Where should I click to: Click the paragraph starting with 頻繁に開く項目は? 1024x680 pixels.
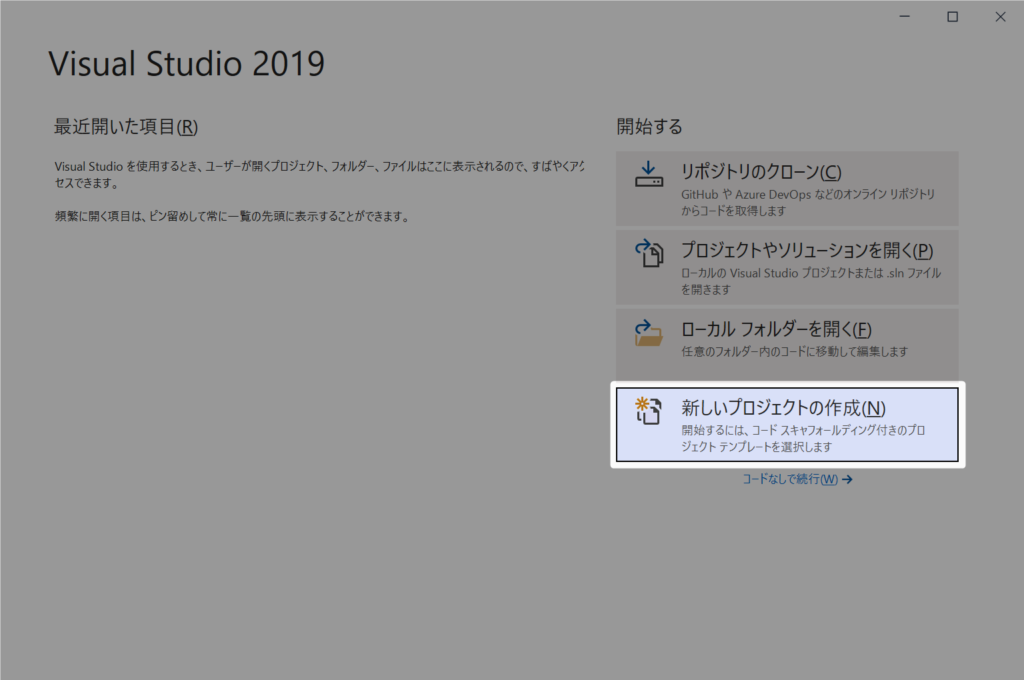click(x=232, y=216)
